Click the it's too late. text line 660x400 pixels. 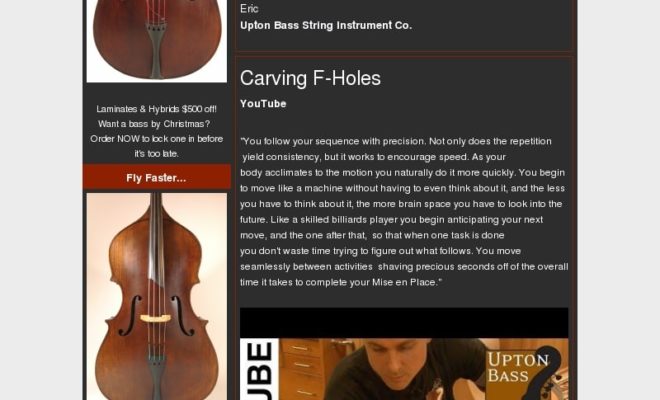click(x=157, y=154)
